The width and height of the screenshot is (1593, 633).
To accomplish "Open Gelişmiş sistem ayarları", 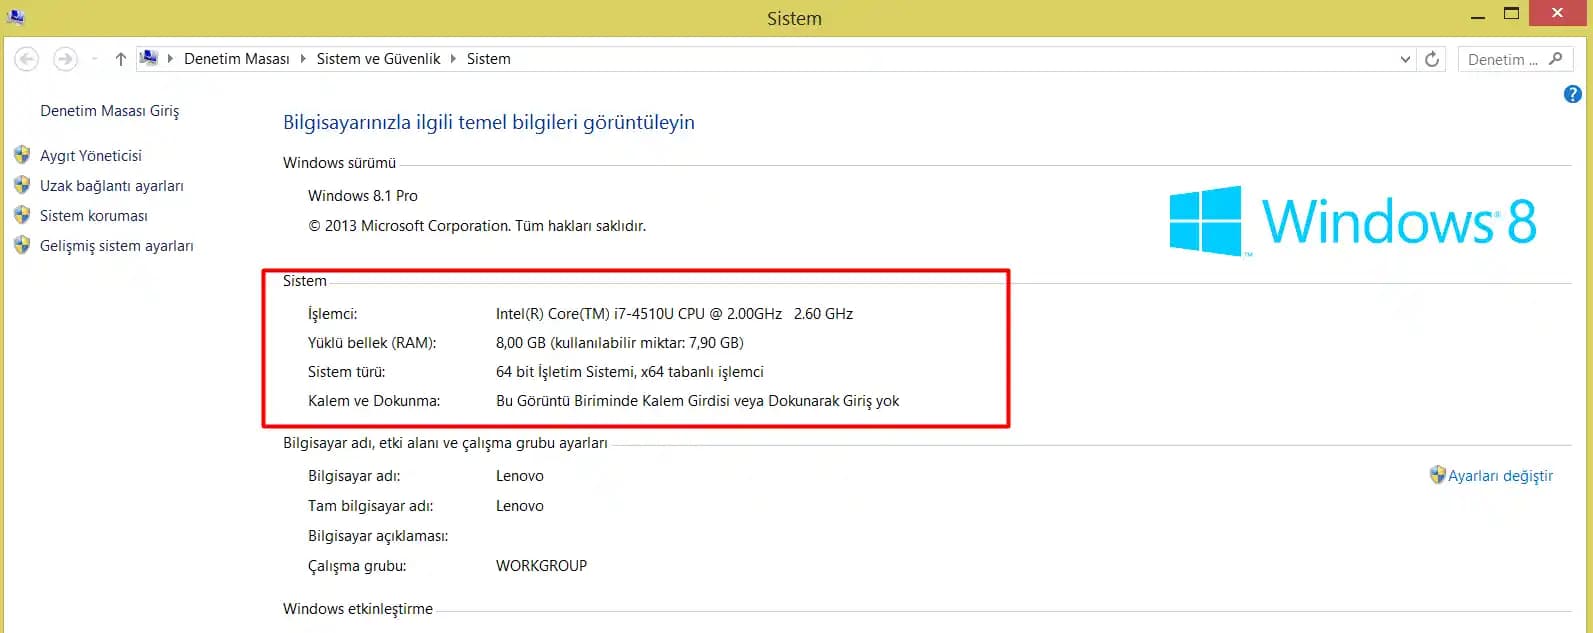I will click(x=117, y=246).
